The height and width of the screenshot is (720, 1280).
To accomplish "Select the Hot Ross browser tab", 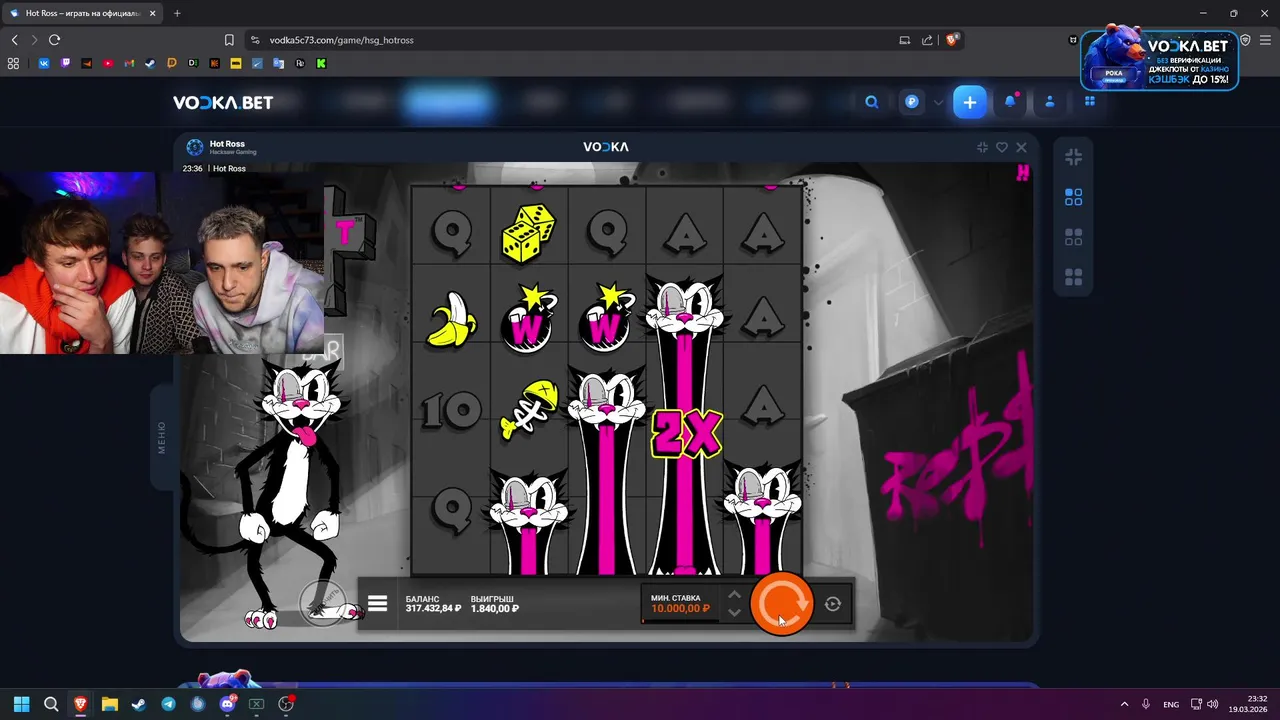I will point(83,13).
